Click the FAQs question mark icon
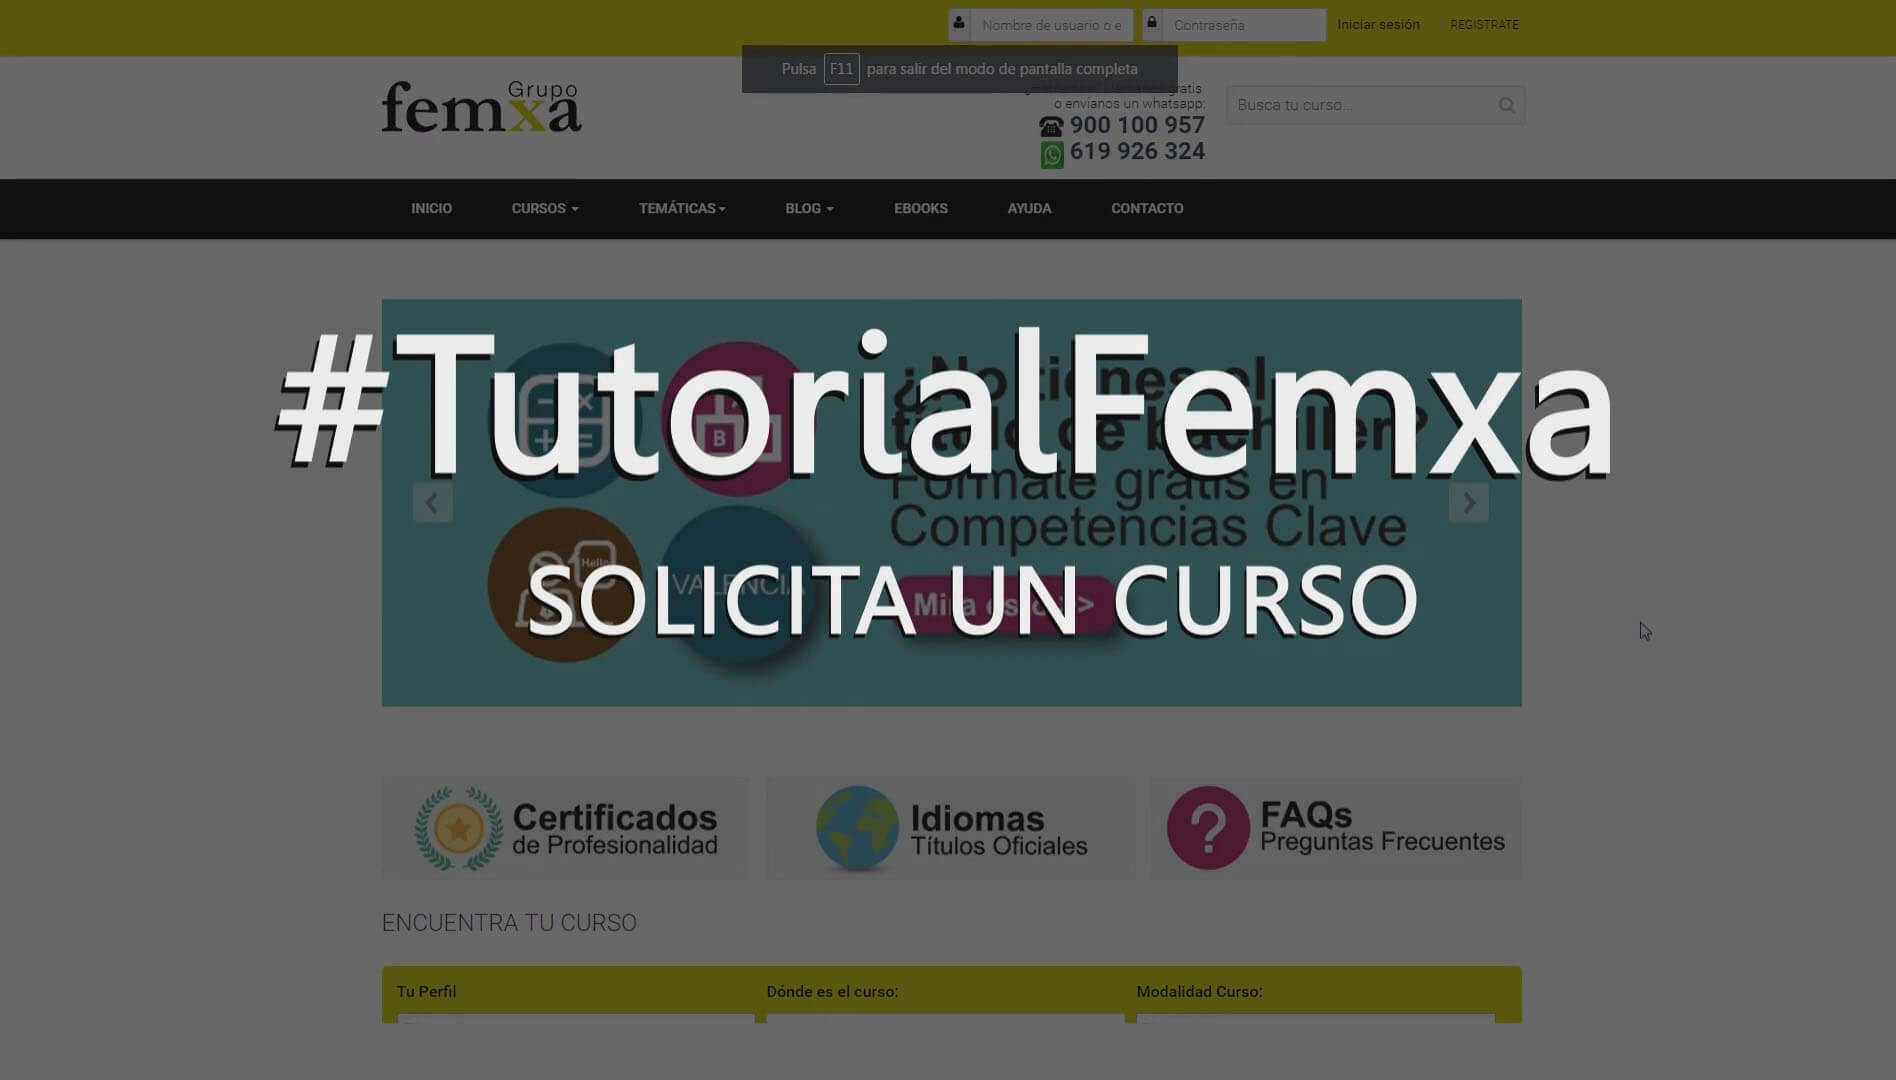 1208,828
